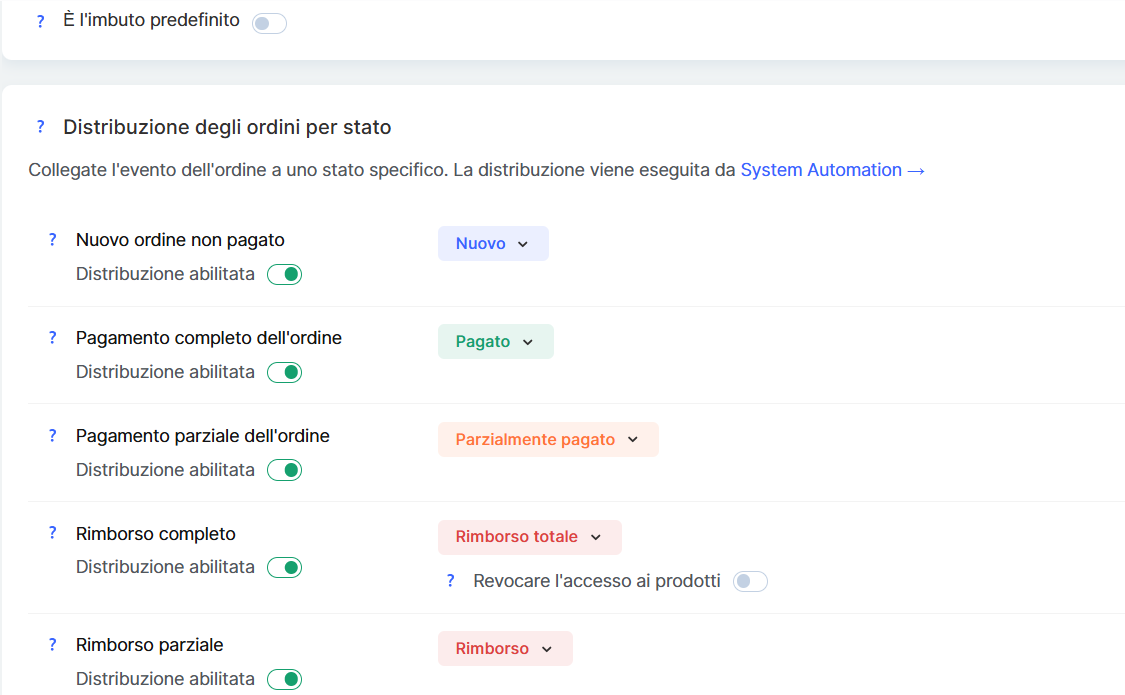Disable distribution toggle under Rimborso completo
1125x695 pixels.
[284, 567]
